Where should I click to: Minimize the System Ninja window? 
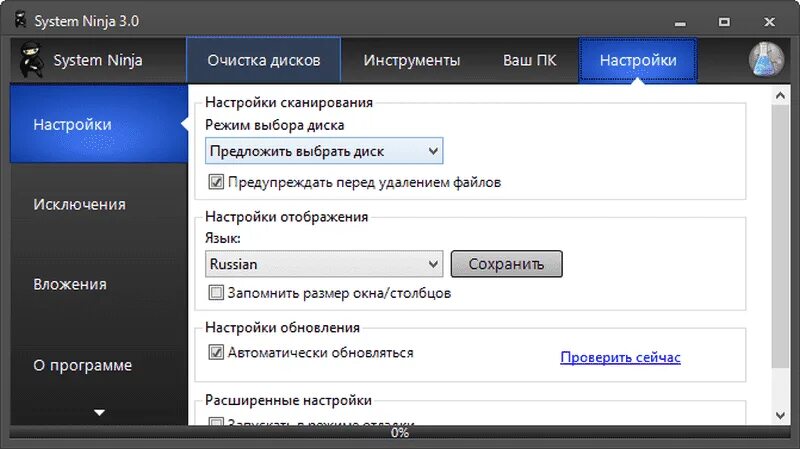[x=680, y=22]
